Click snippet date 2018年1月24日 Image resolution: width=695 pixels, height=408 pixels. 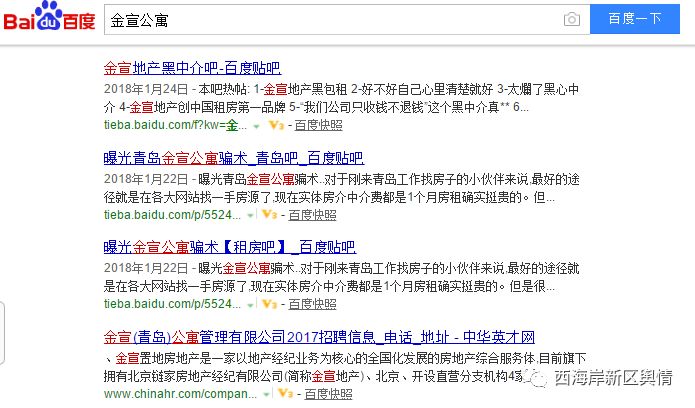point(146,89)
